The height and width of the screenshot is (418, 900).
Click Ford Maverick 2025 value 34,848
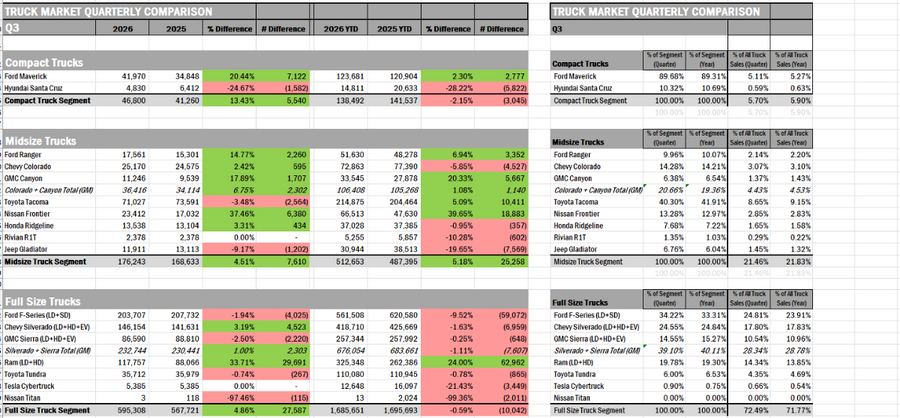pos(176,76)
